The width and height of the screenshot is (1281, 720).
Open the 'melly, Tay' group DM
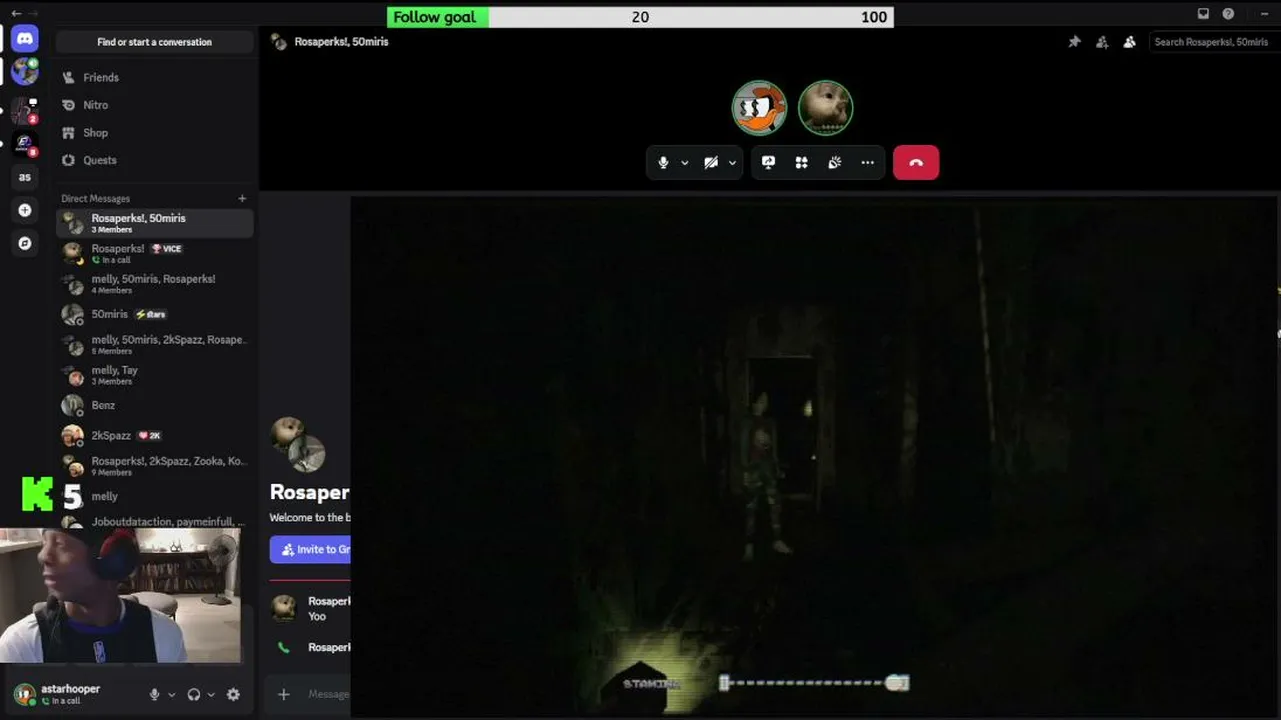[155, 375]
